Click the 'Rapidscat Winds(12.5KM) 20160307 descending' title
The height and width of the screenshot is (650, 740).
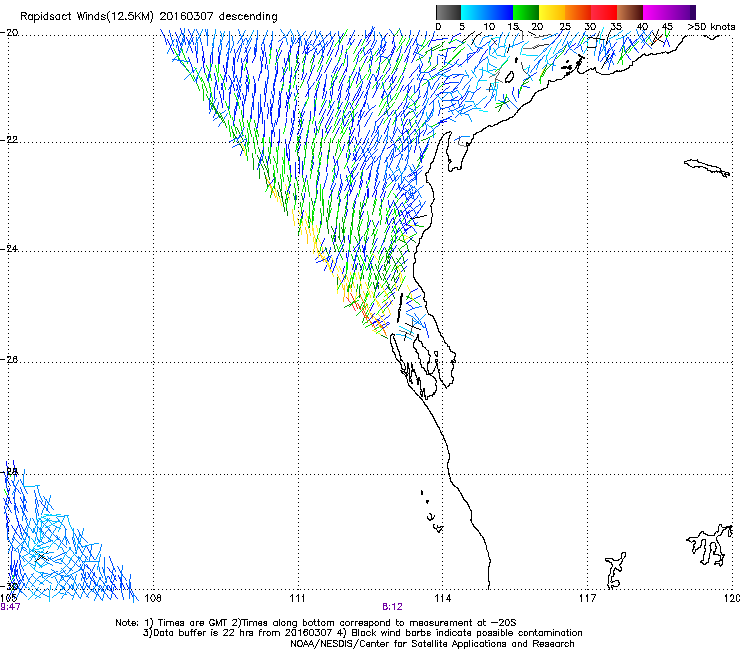pyautogui.click(x=149, y=17)
